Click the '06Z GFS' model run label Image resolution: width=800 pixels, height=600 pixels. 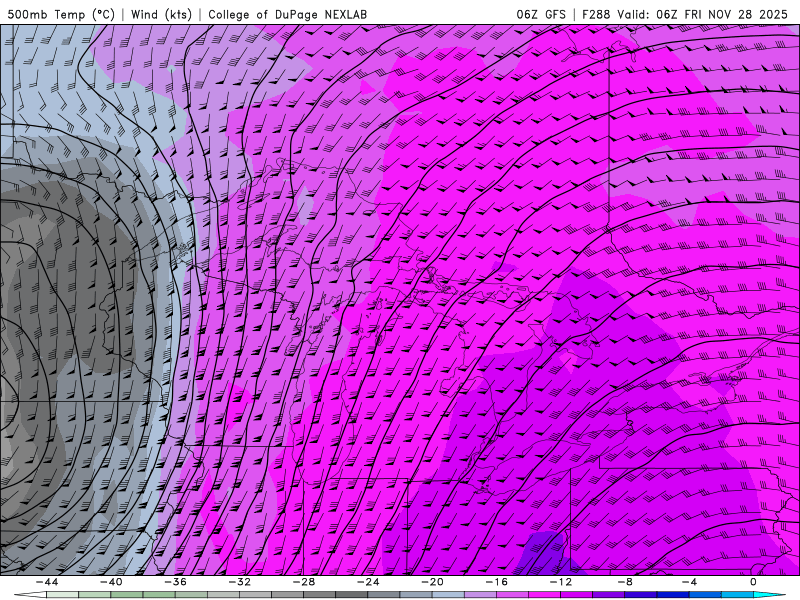(x=541, y=14)
